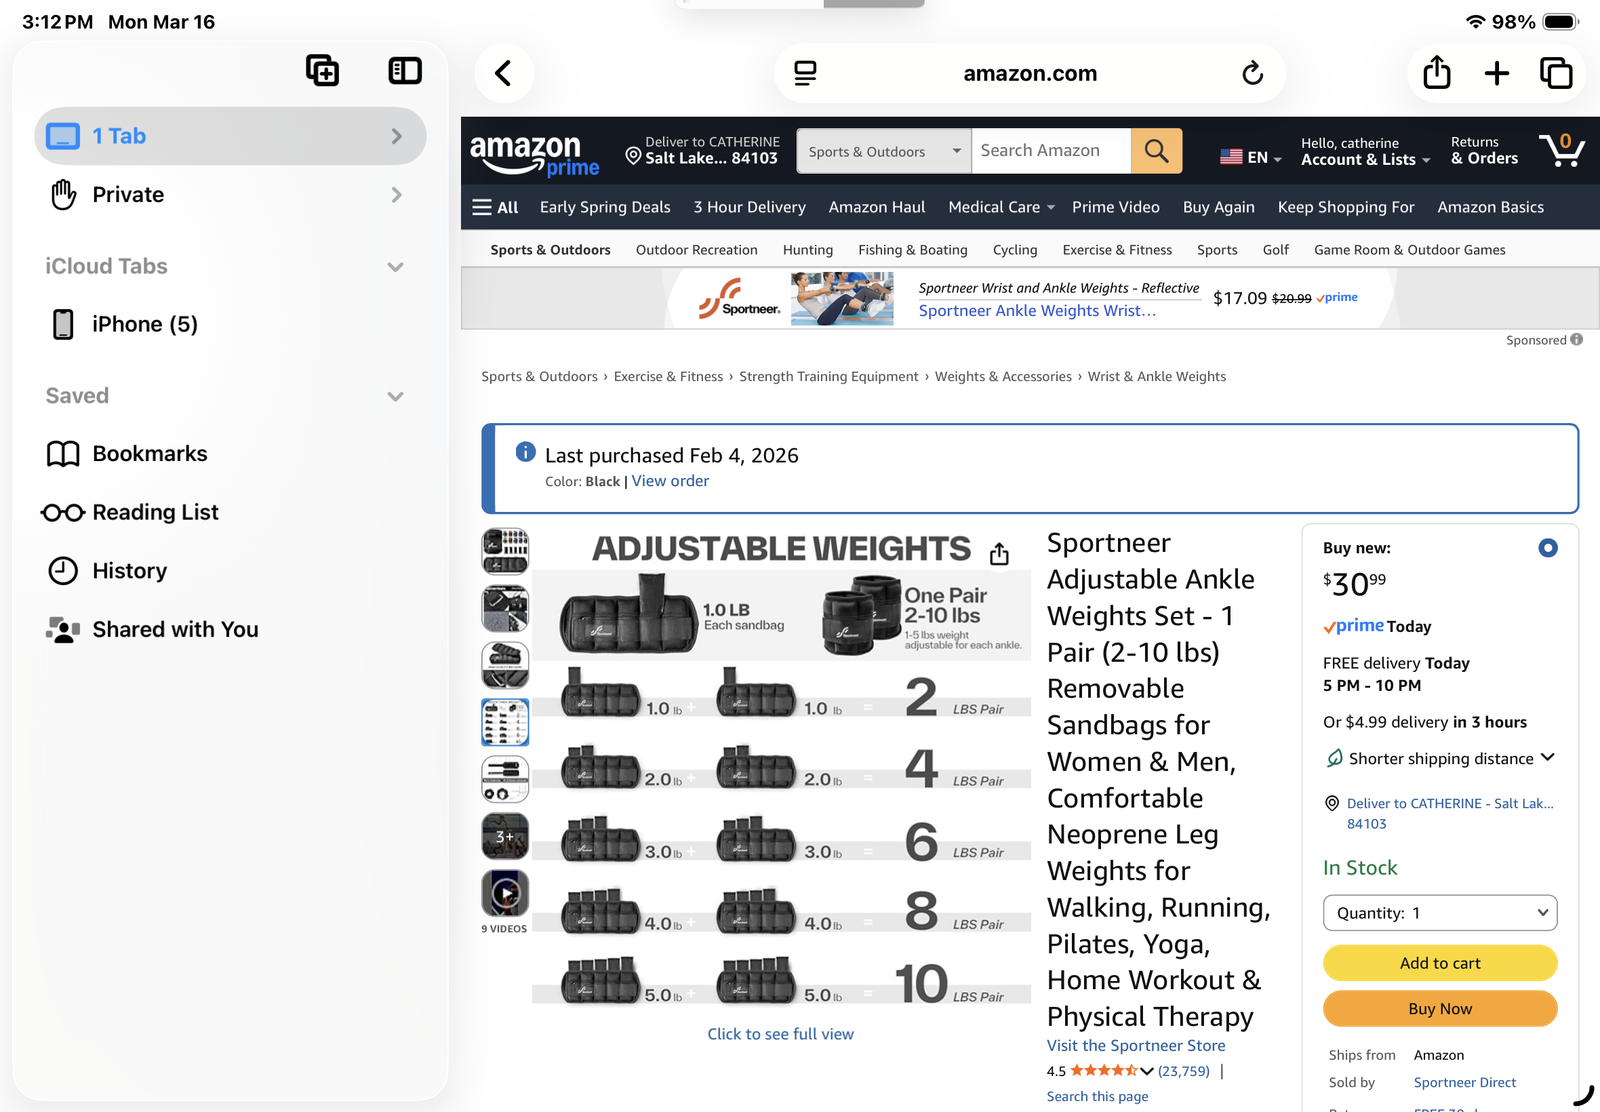Create a new tab group
The image size is (1600, 1112).
click(x=322, y=71)
